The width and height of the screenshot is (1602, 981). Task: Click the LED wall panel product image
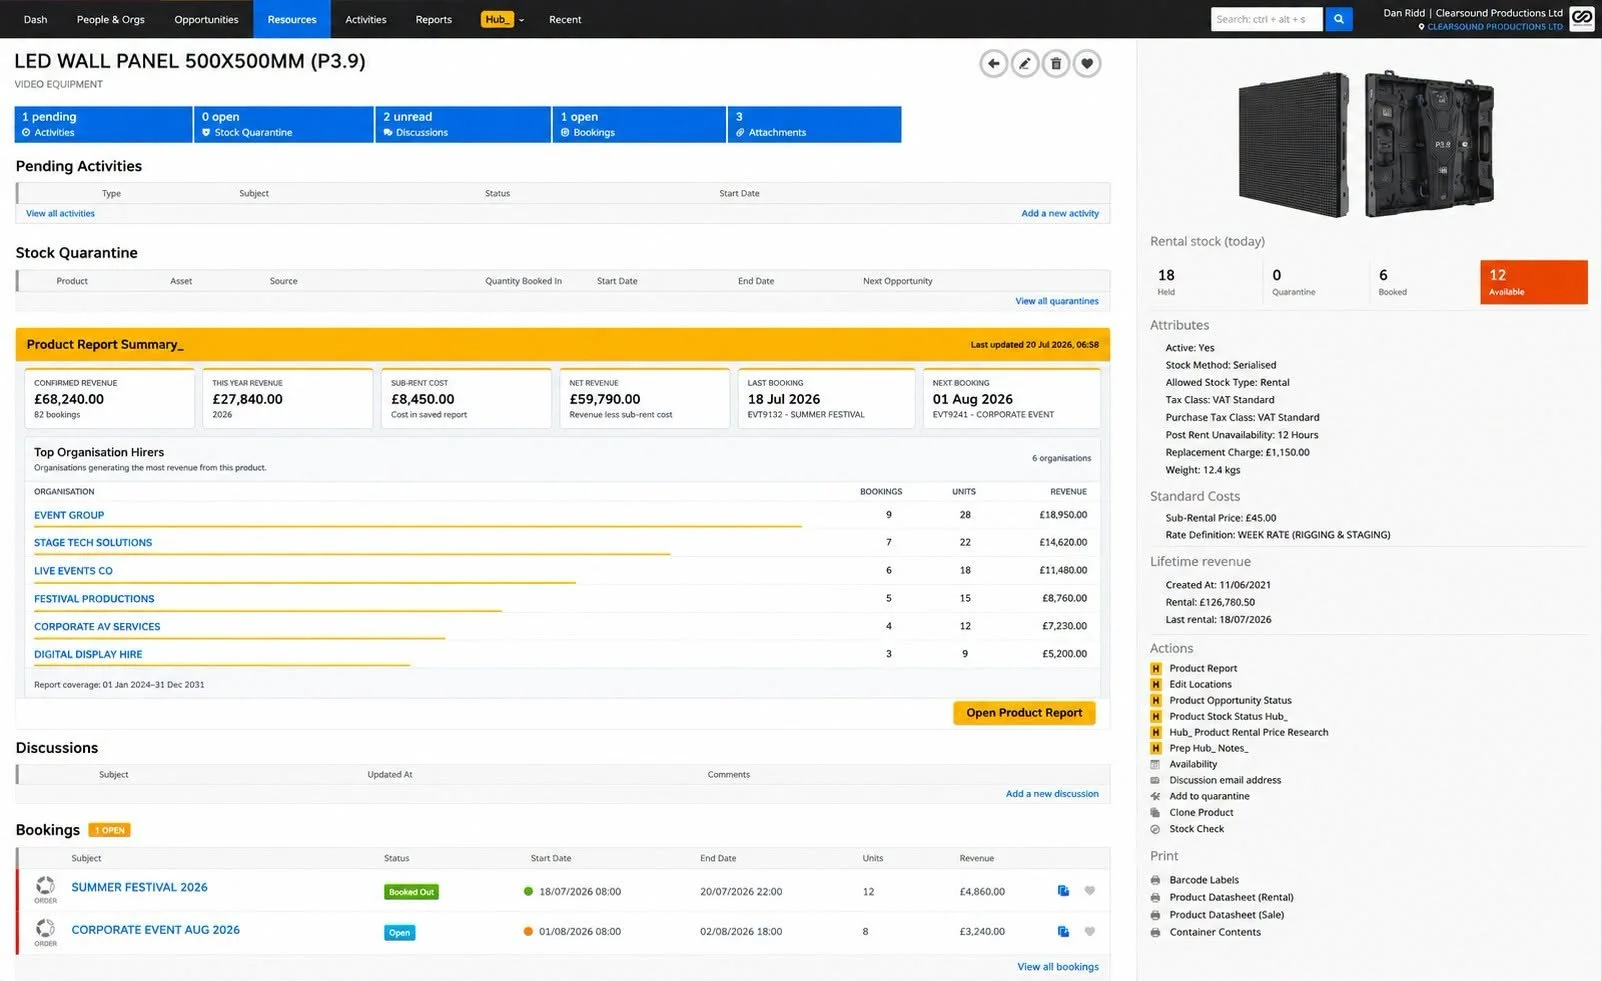tap(1366, 144)
